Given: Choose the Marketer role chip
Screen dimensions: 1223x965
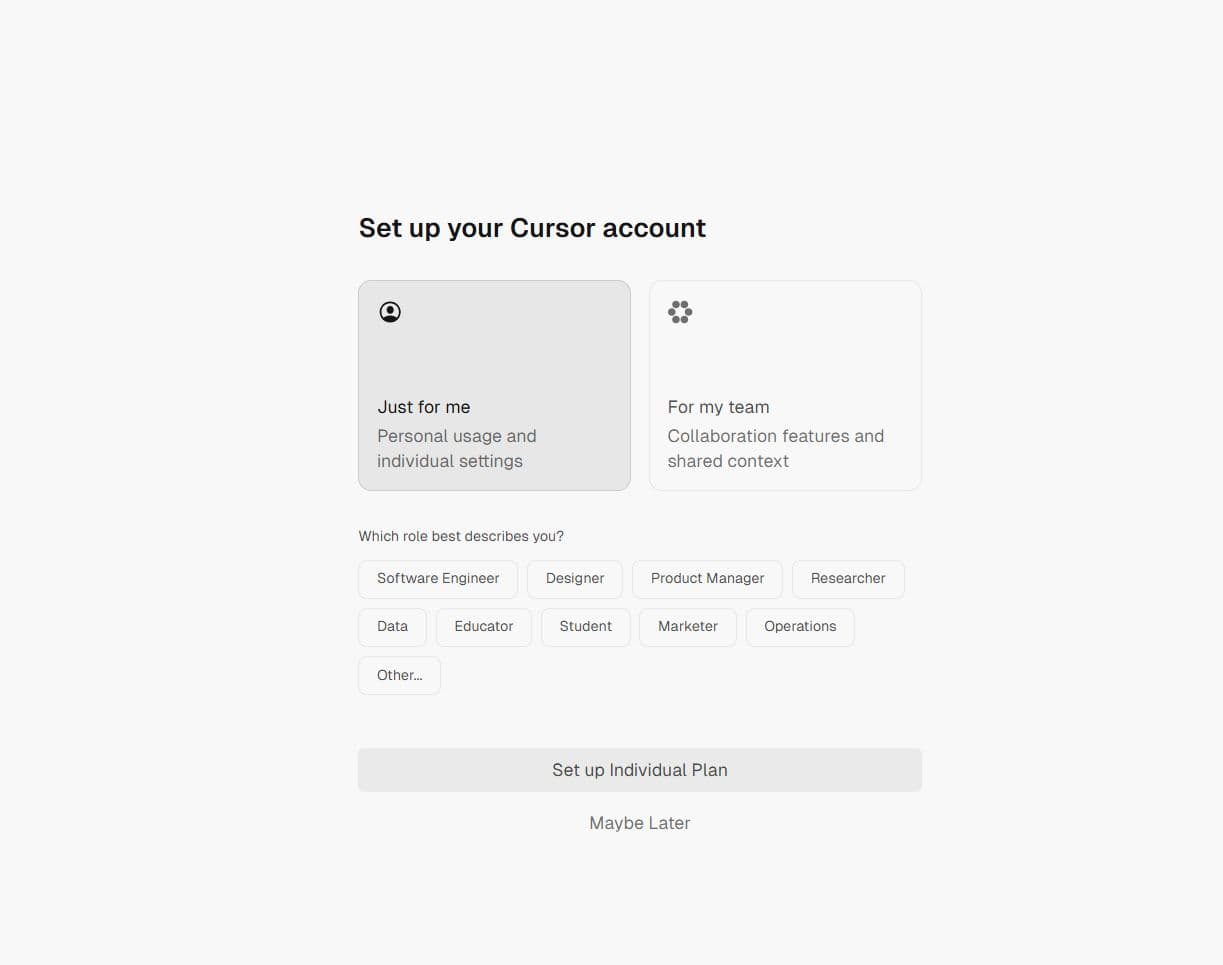Looking at the screenshot, I should [x=688, y=627].
